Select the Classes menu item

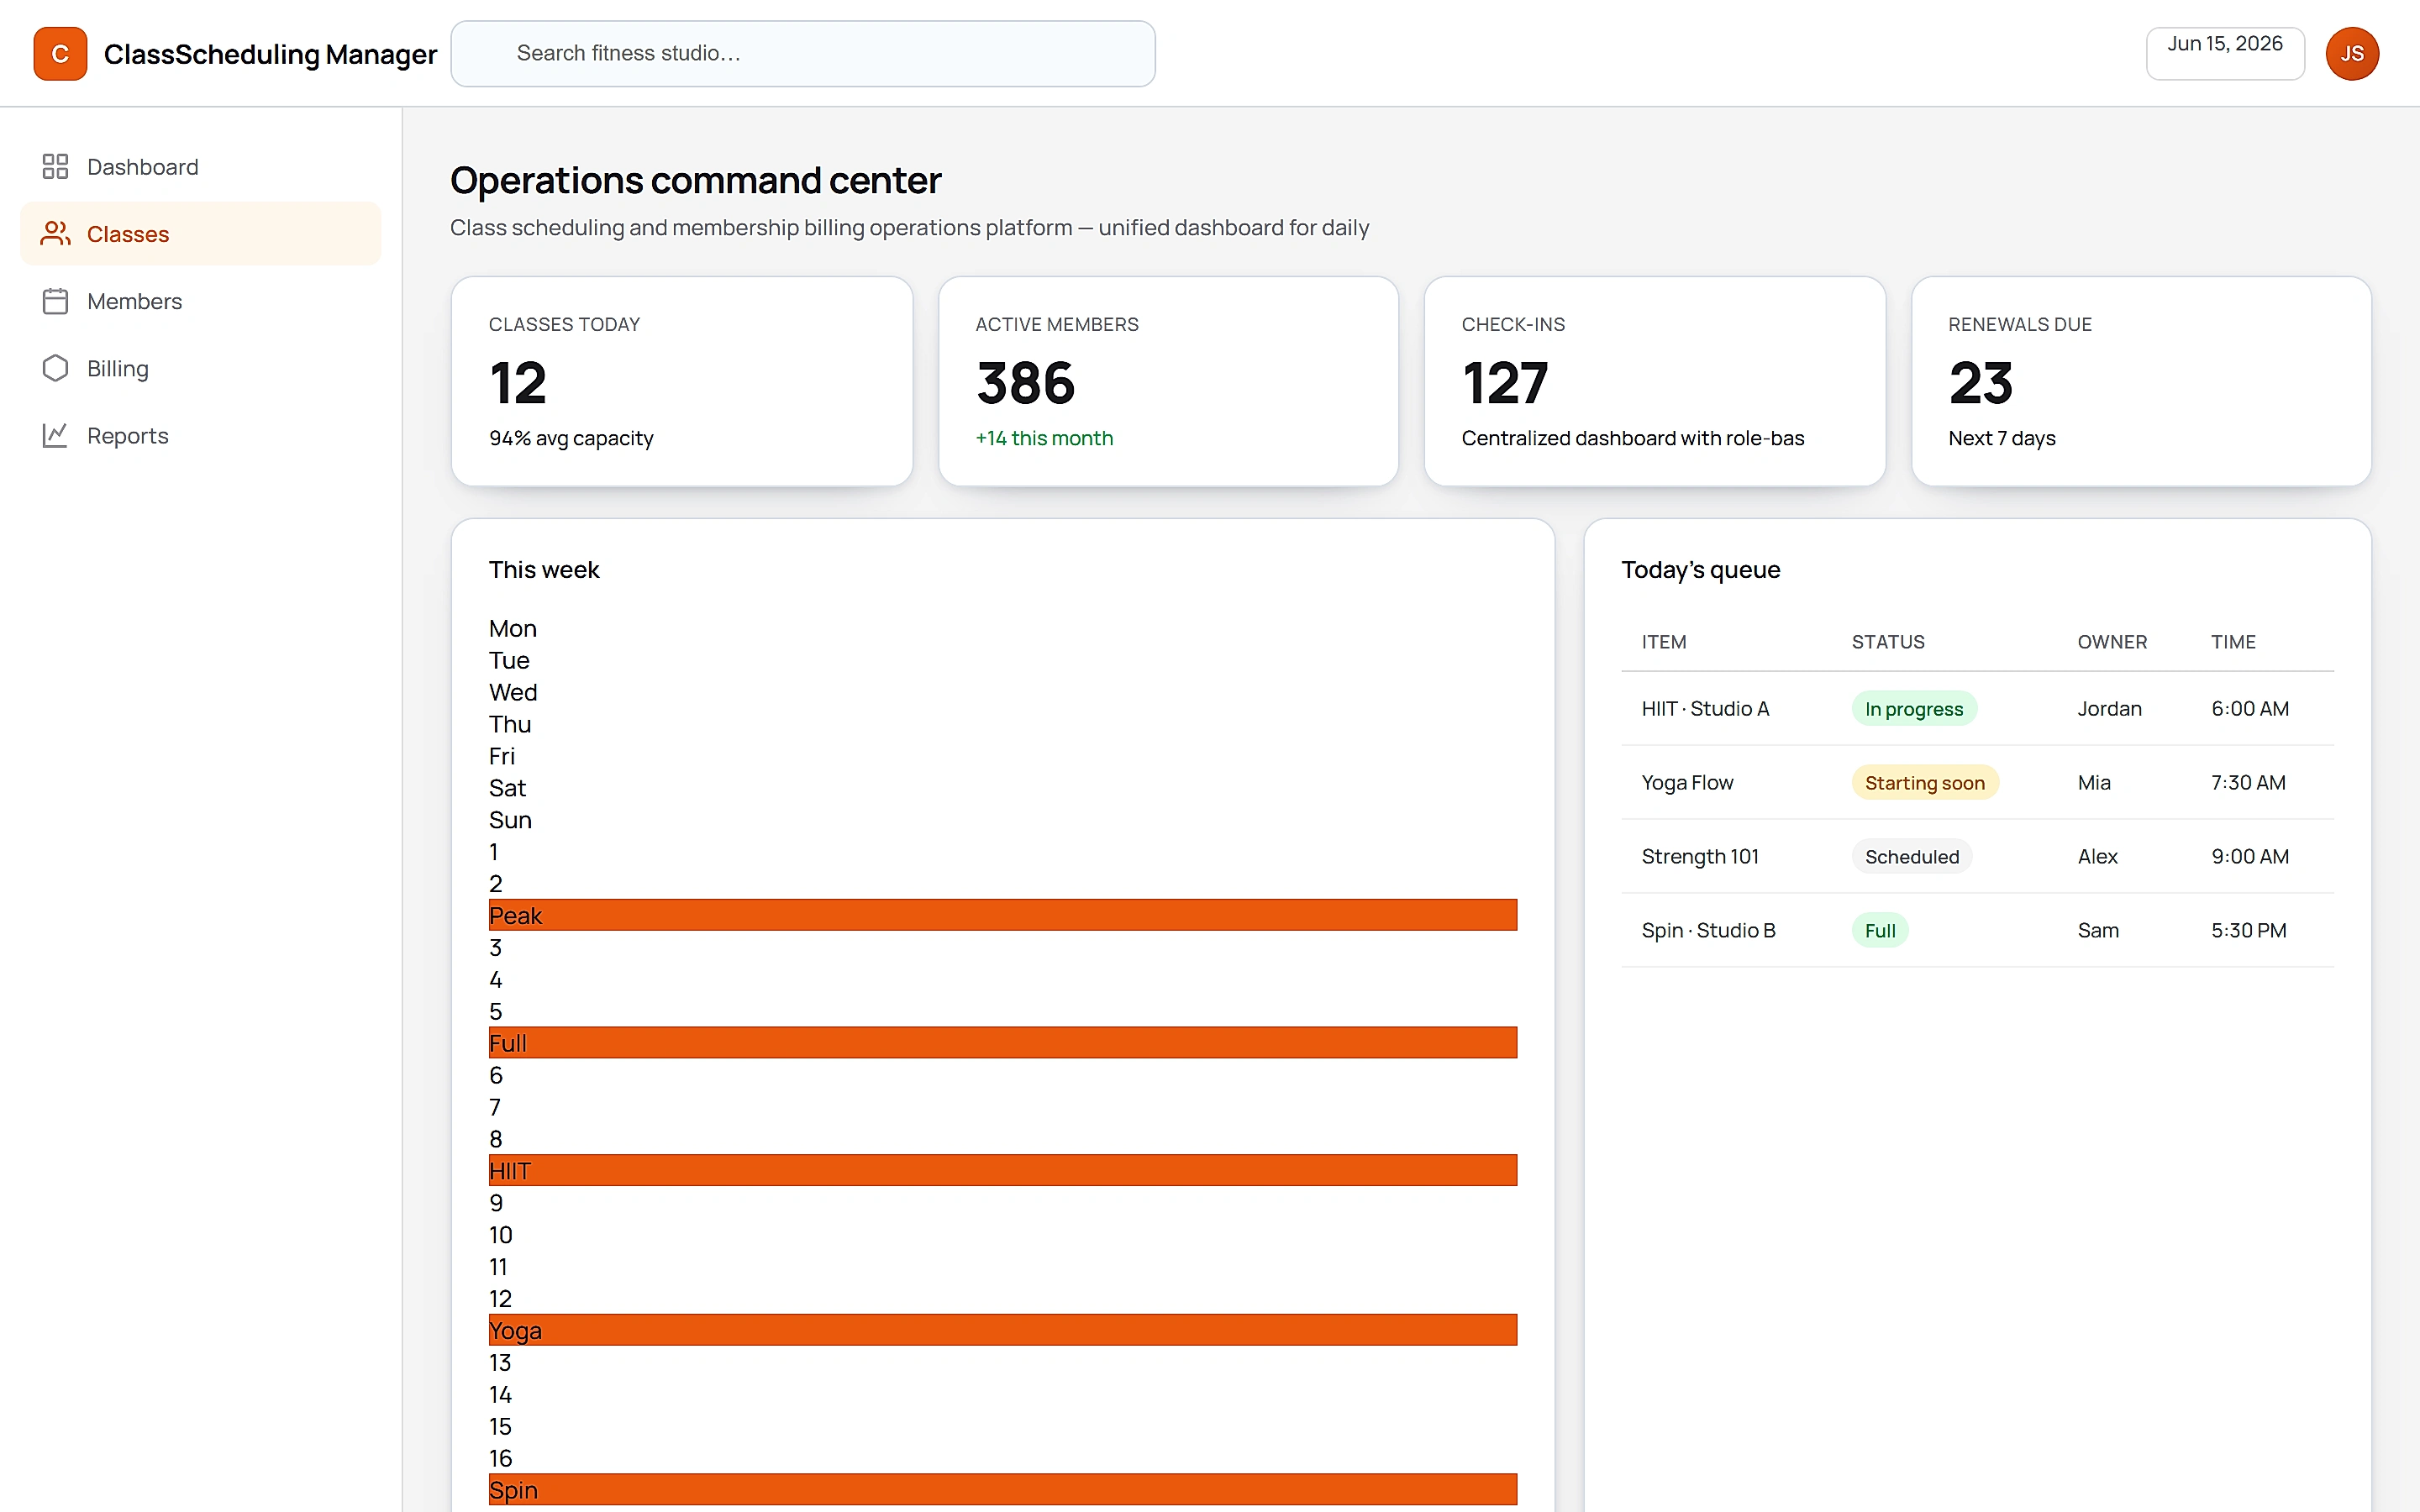tap(201, 233)
